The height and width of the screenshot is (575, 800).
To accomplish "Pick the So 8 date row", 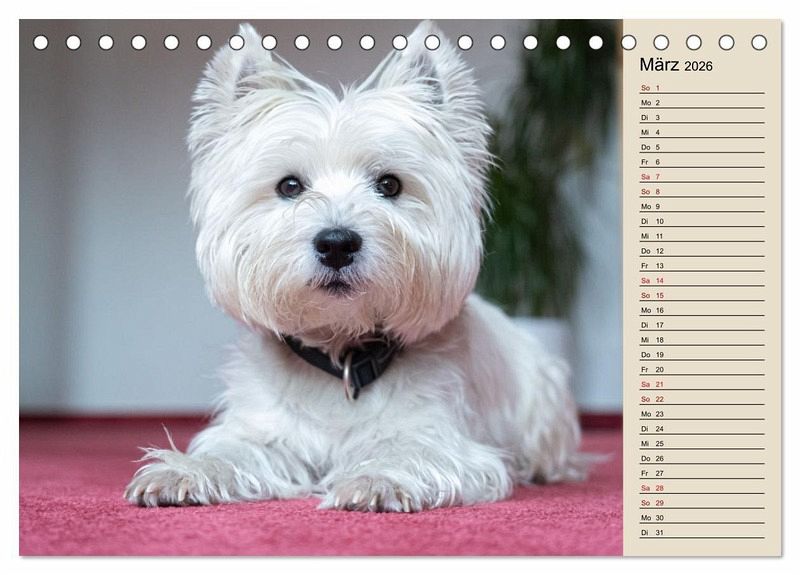I will [x=701, y=192].
